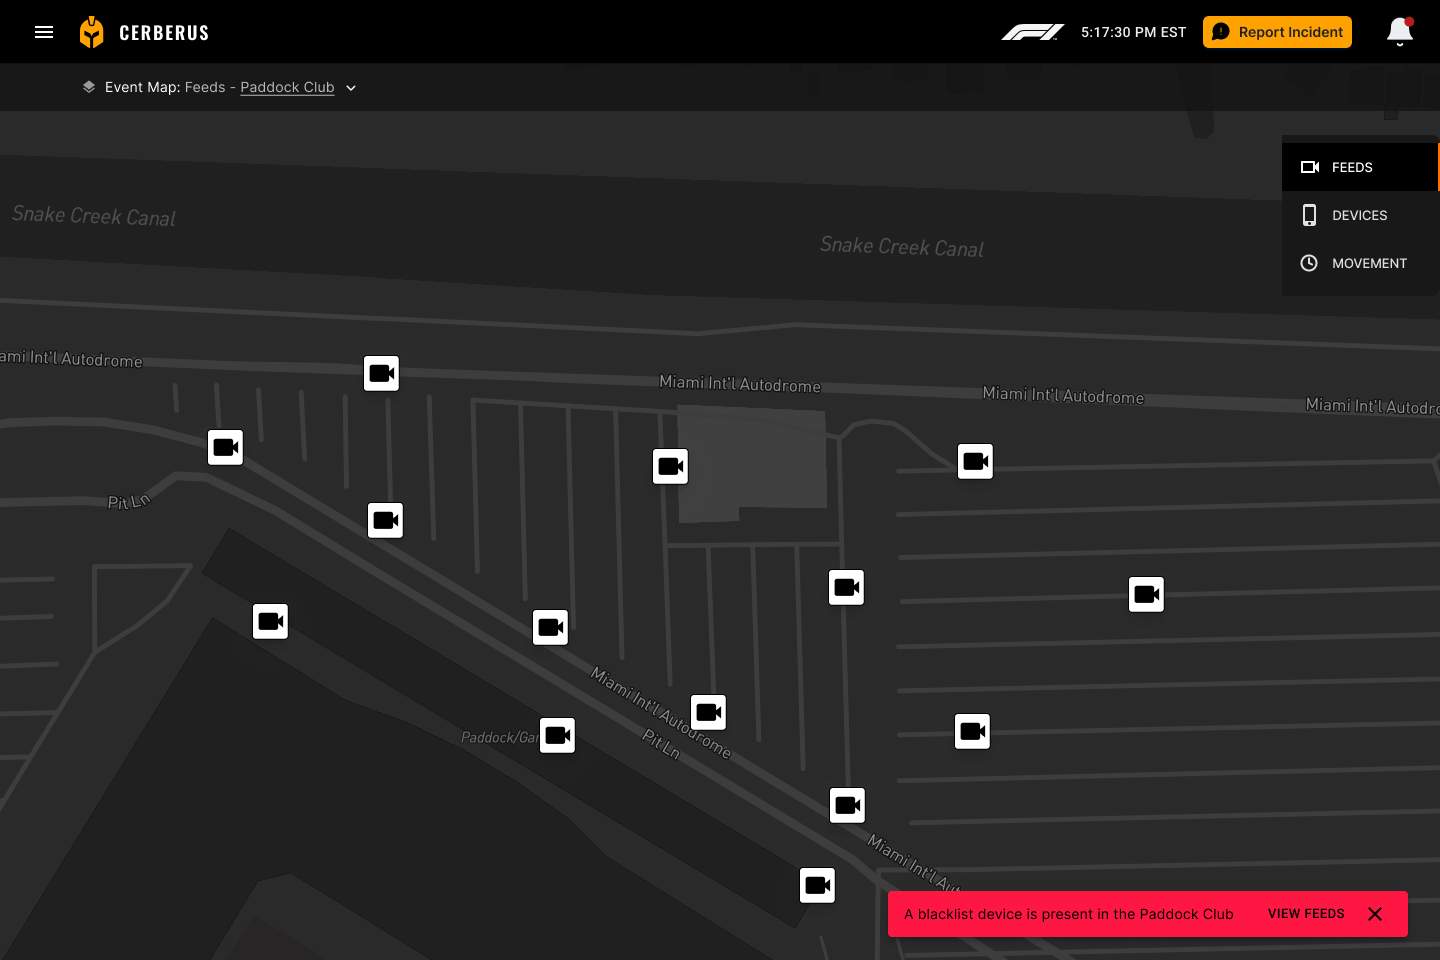The width and height of the screenshot is (1440, 960).
Task: Click the map layers icon beside Event Map
Action: click(89, 87)
